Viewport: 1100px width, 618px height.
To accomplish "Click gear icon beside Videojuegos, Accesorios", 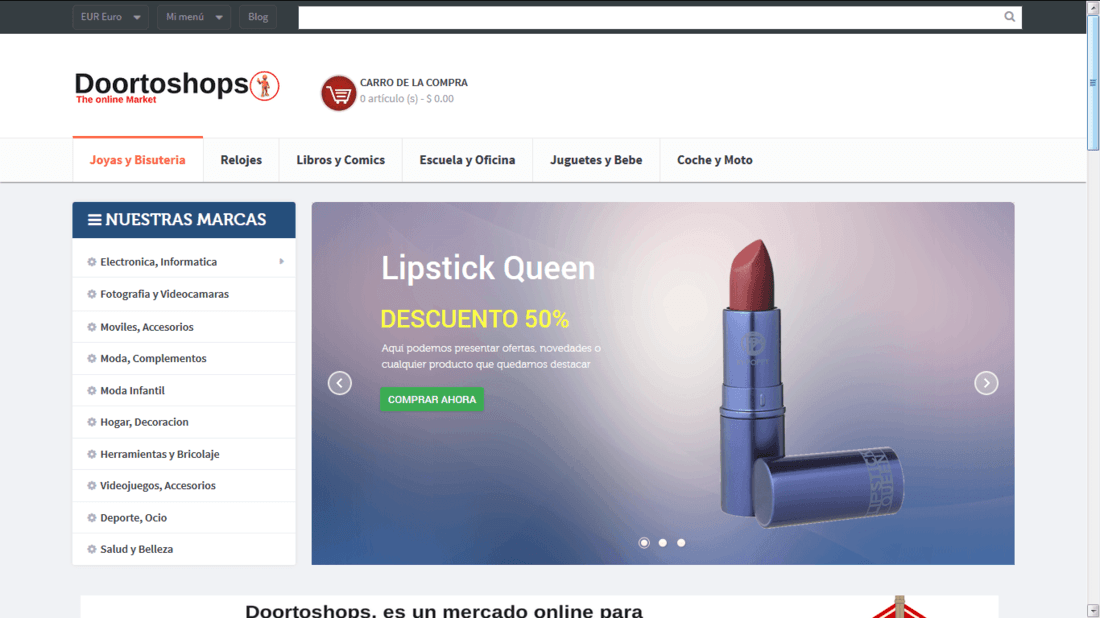I will click(x=92, y=485).
